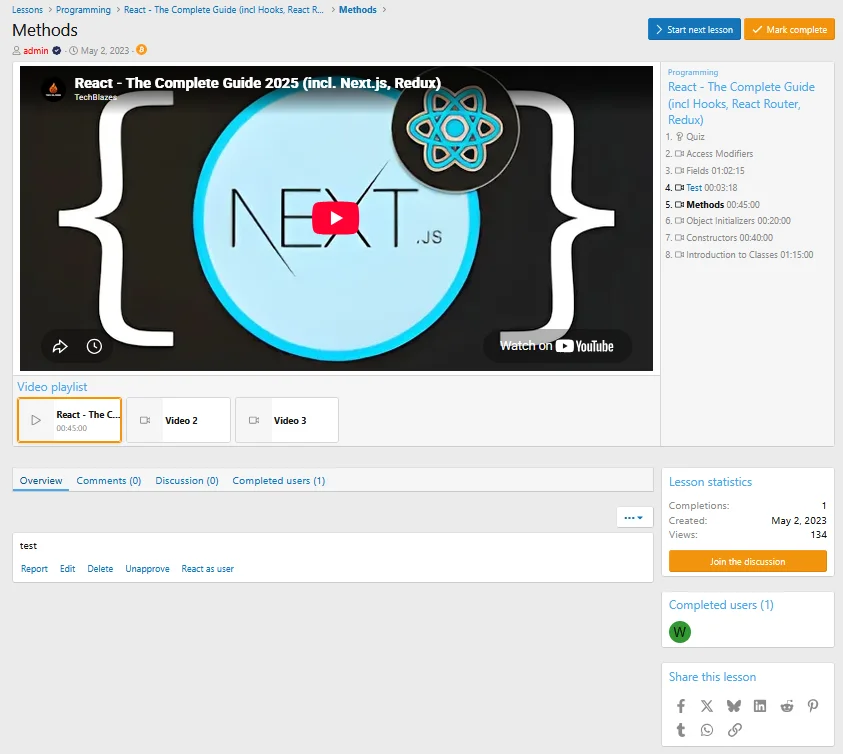843x754 pixels.
Task: Click admin verified badge icon
Action: pyautogui.click(x=56, y=51)
